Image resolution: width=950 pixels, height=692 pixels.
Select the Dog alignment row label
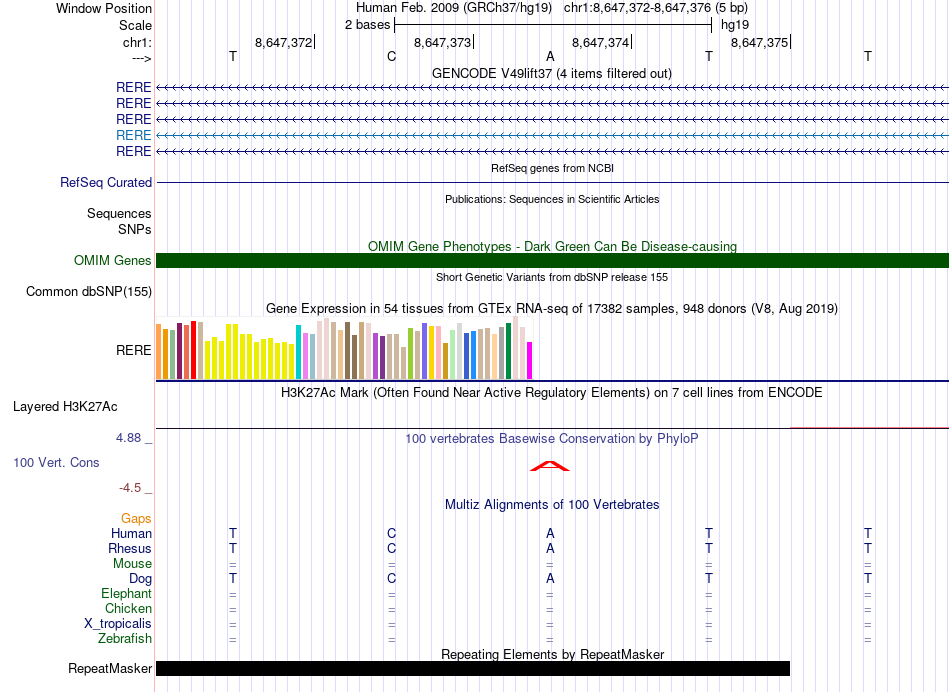140,579
